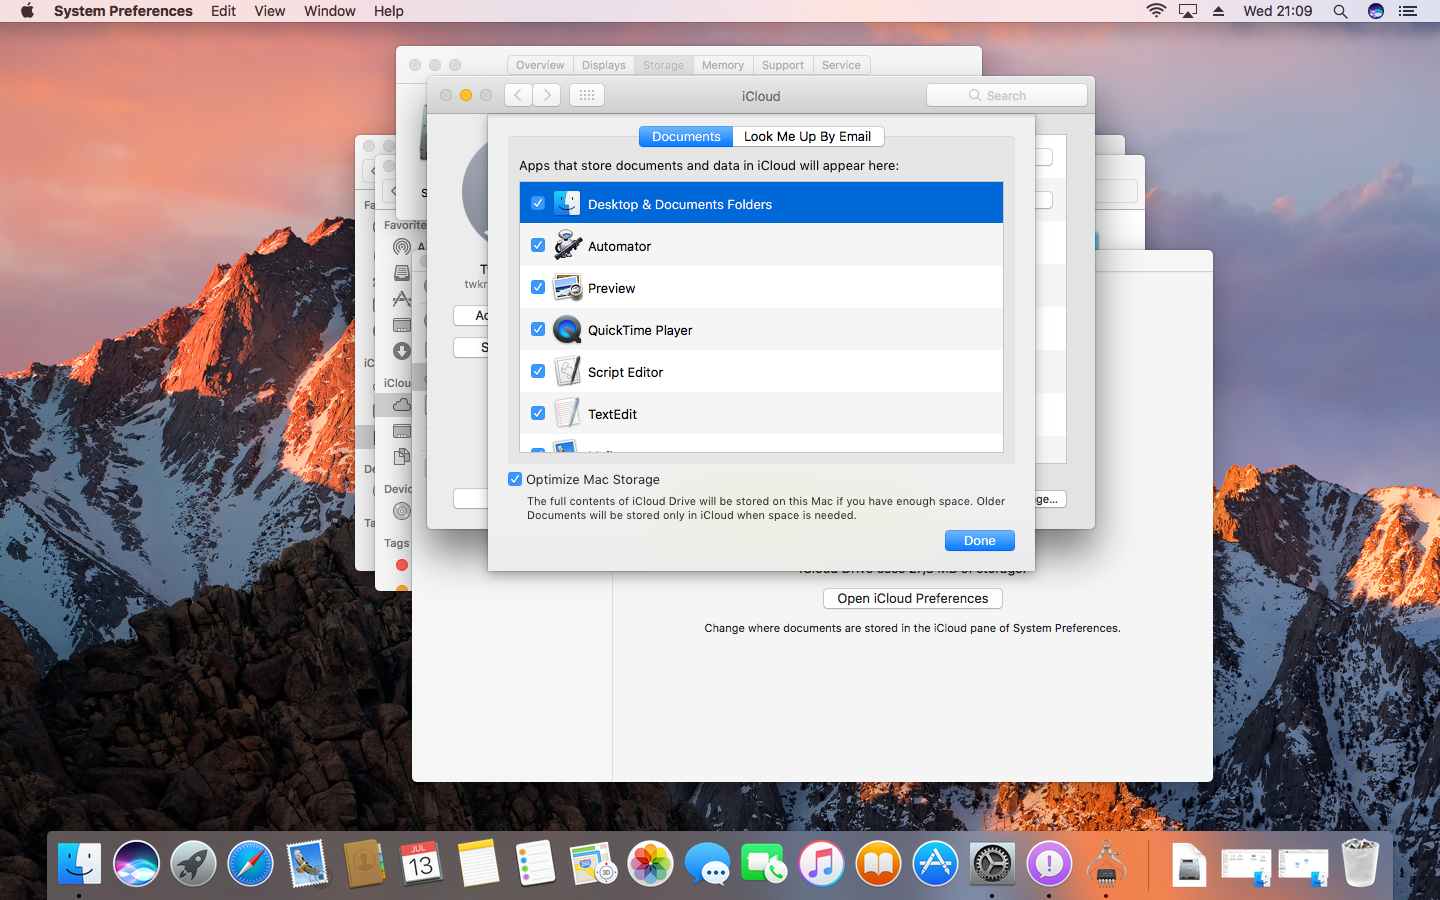
Task: Show all preferences grid button
Action: click(x=587, y=95)
